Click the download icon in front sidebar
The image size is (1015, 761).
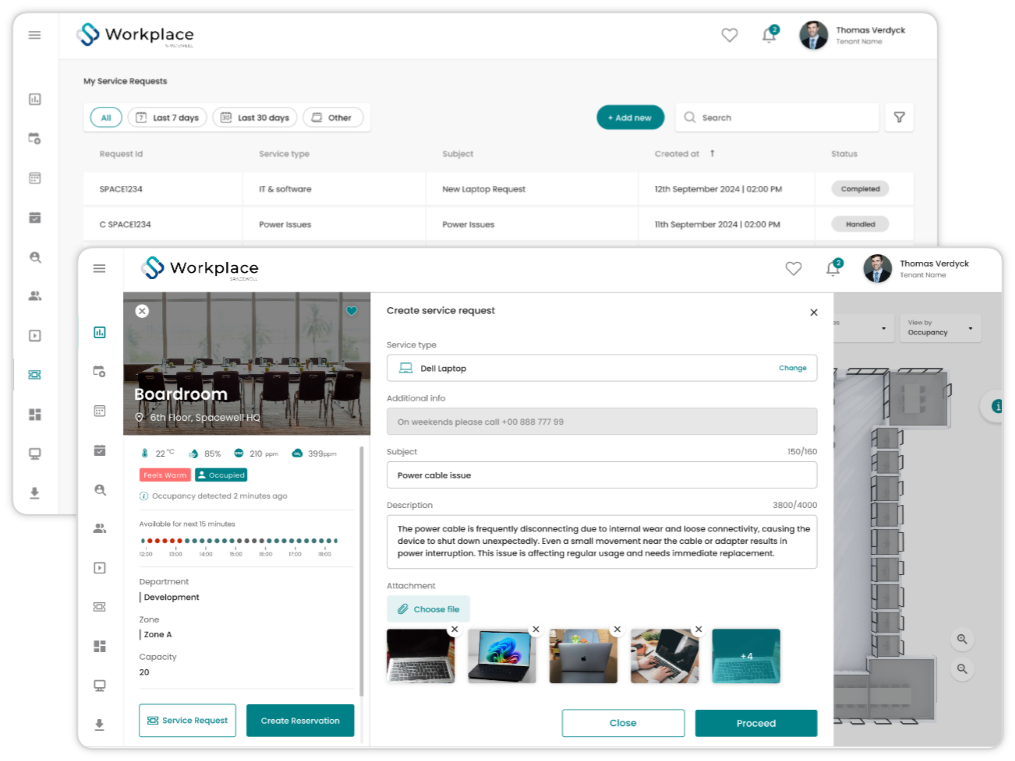pos(99,724)
